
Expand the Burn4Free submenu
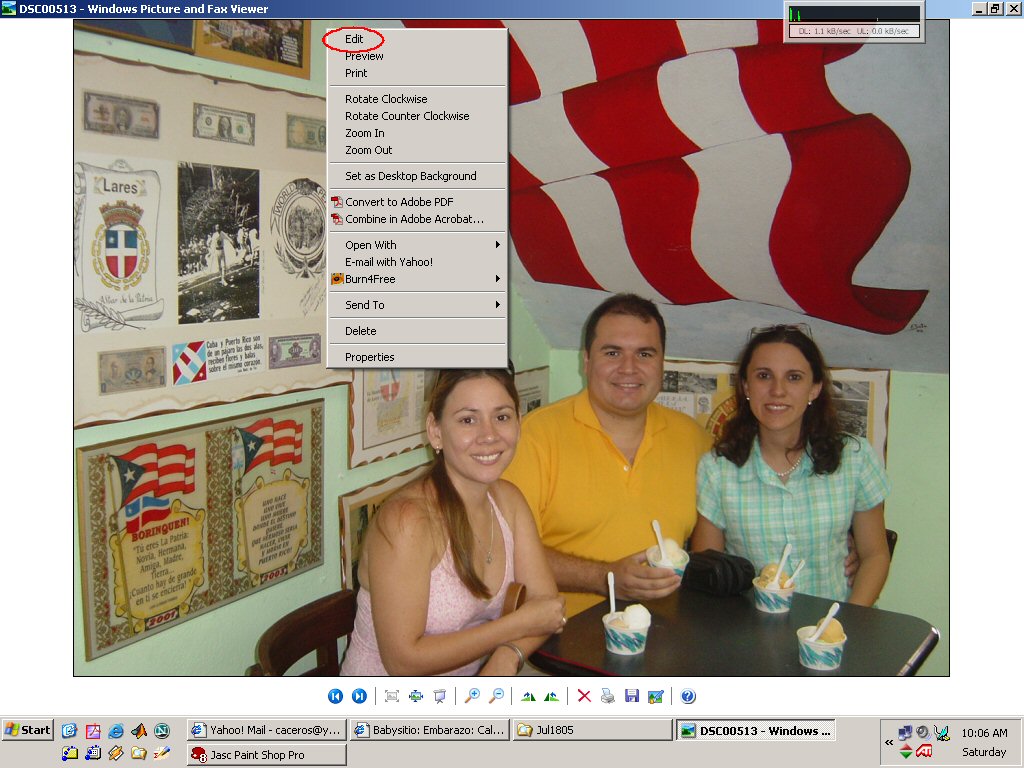[418, 279]
